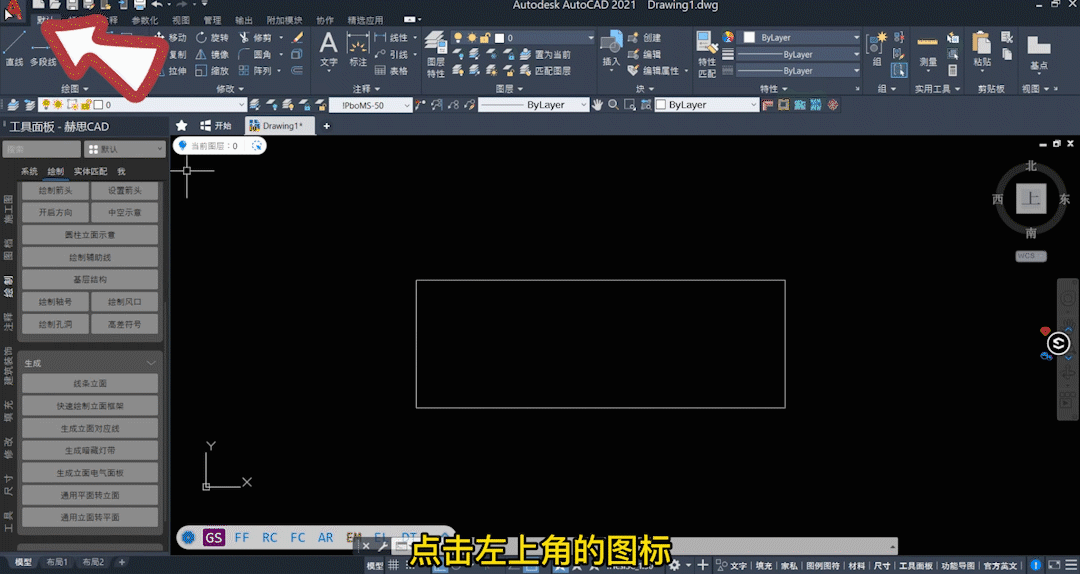Open 默认 dropdown in tool panel
The image size is (1080, 574).
pos(125,149)
